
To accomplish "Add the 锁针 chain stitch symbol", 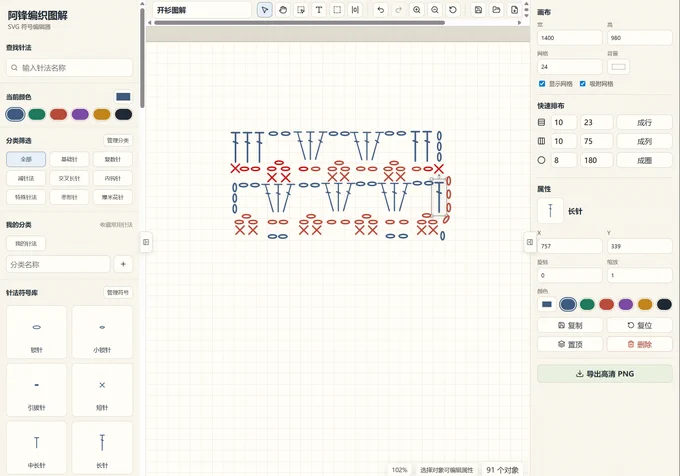I will (x=36, y=332).
